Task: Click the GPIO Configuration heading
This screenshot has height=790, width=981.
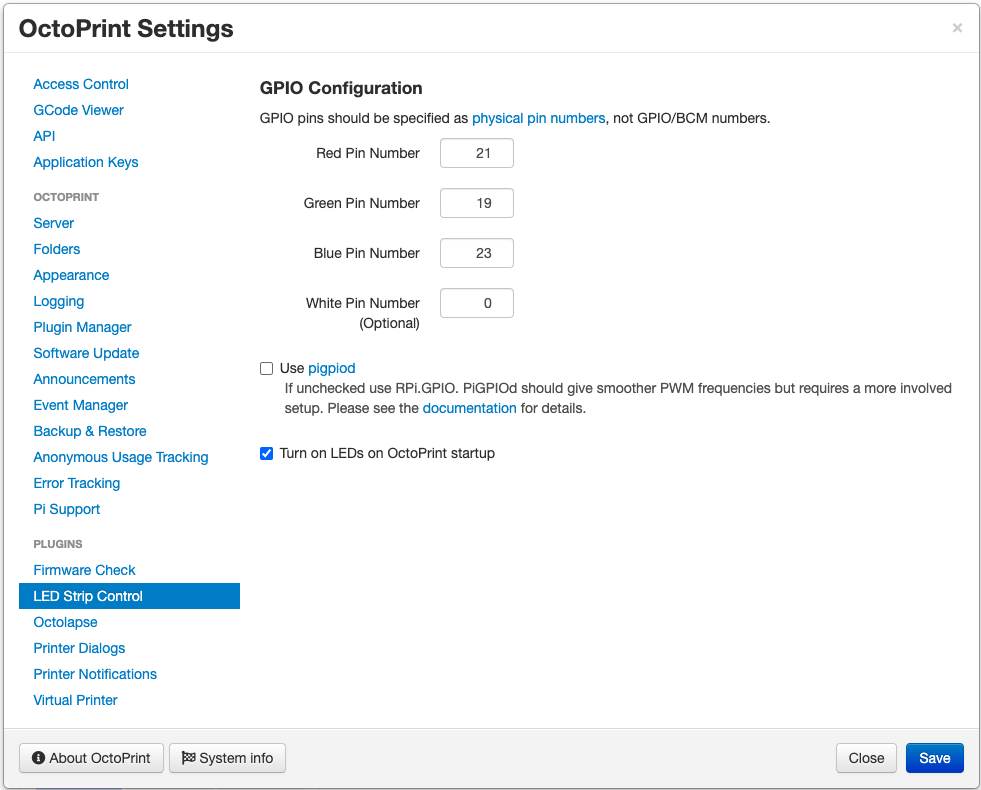Action: point(341,88)
